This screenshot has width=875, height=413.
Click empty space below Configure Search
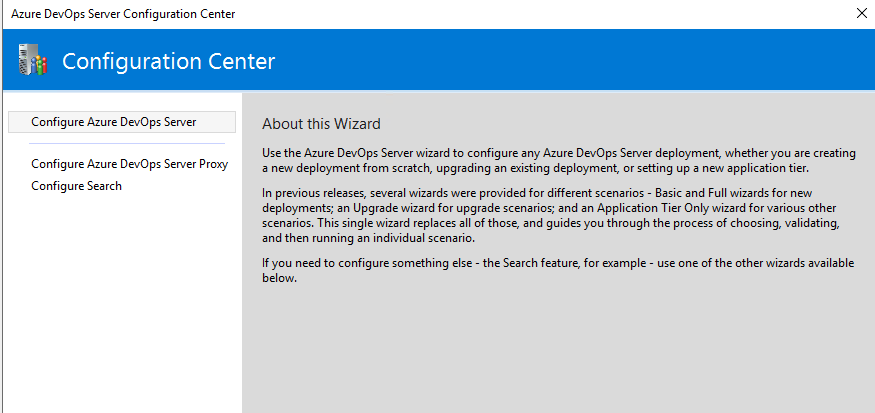coord(120,300)
